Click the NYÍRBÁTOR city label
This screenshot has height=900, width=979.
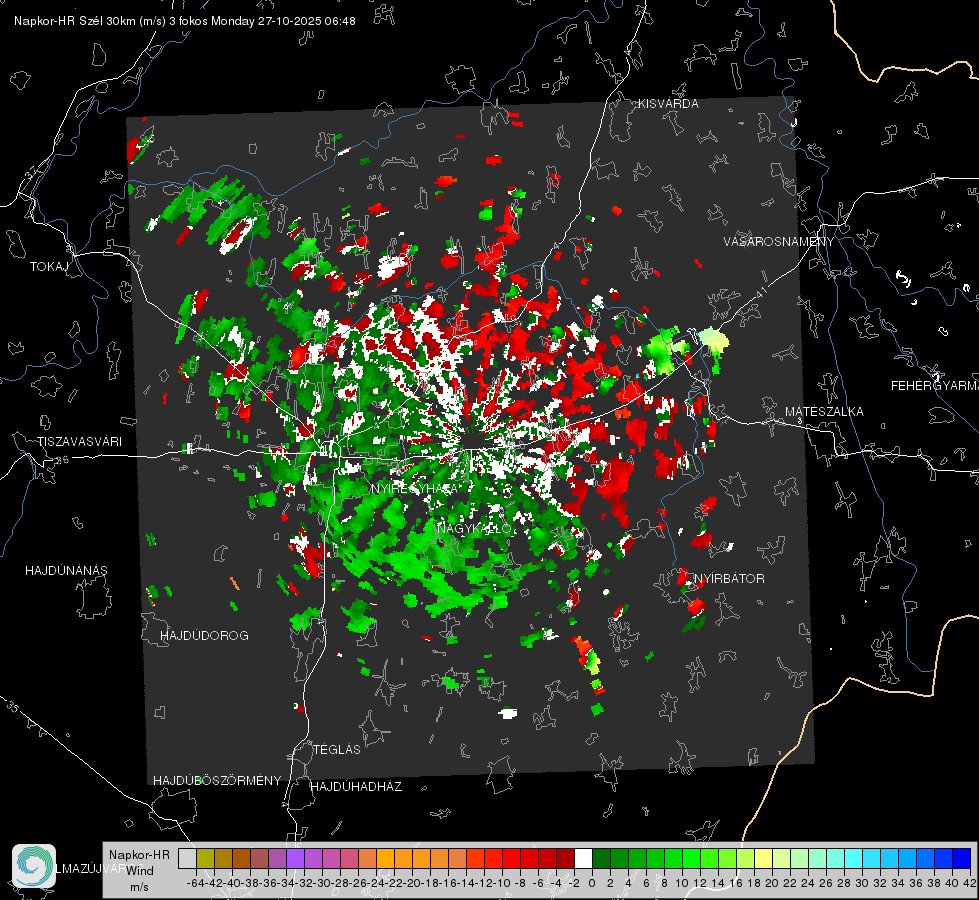(x=729, y=579)
